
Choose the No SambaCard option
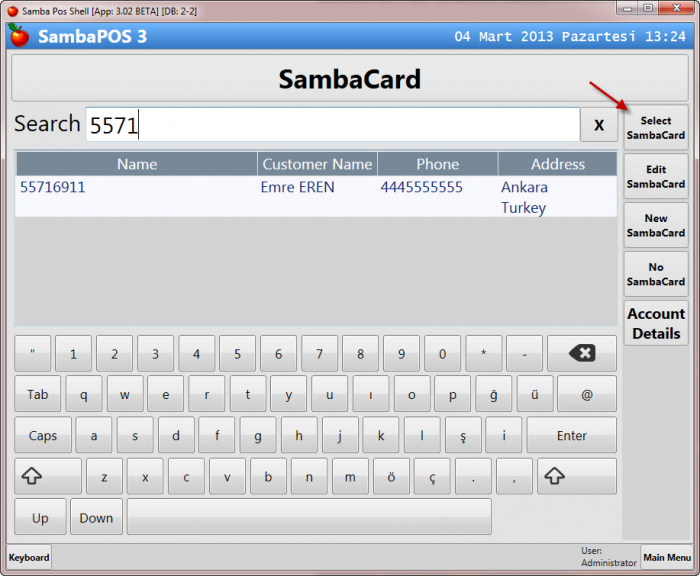point(655,275)
